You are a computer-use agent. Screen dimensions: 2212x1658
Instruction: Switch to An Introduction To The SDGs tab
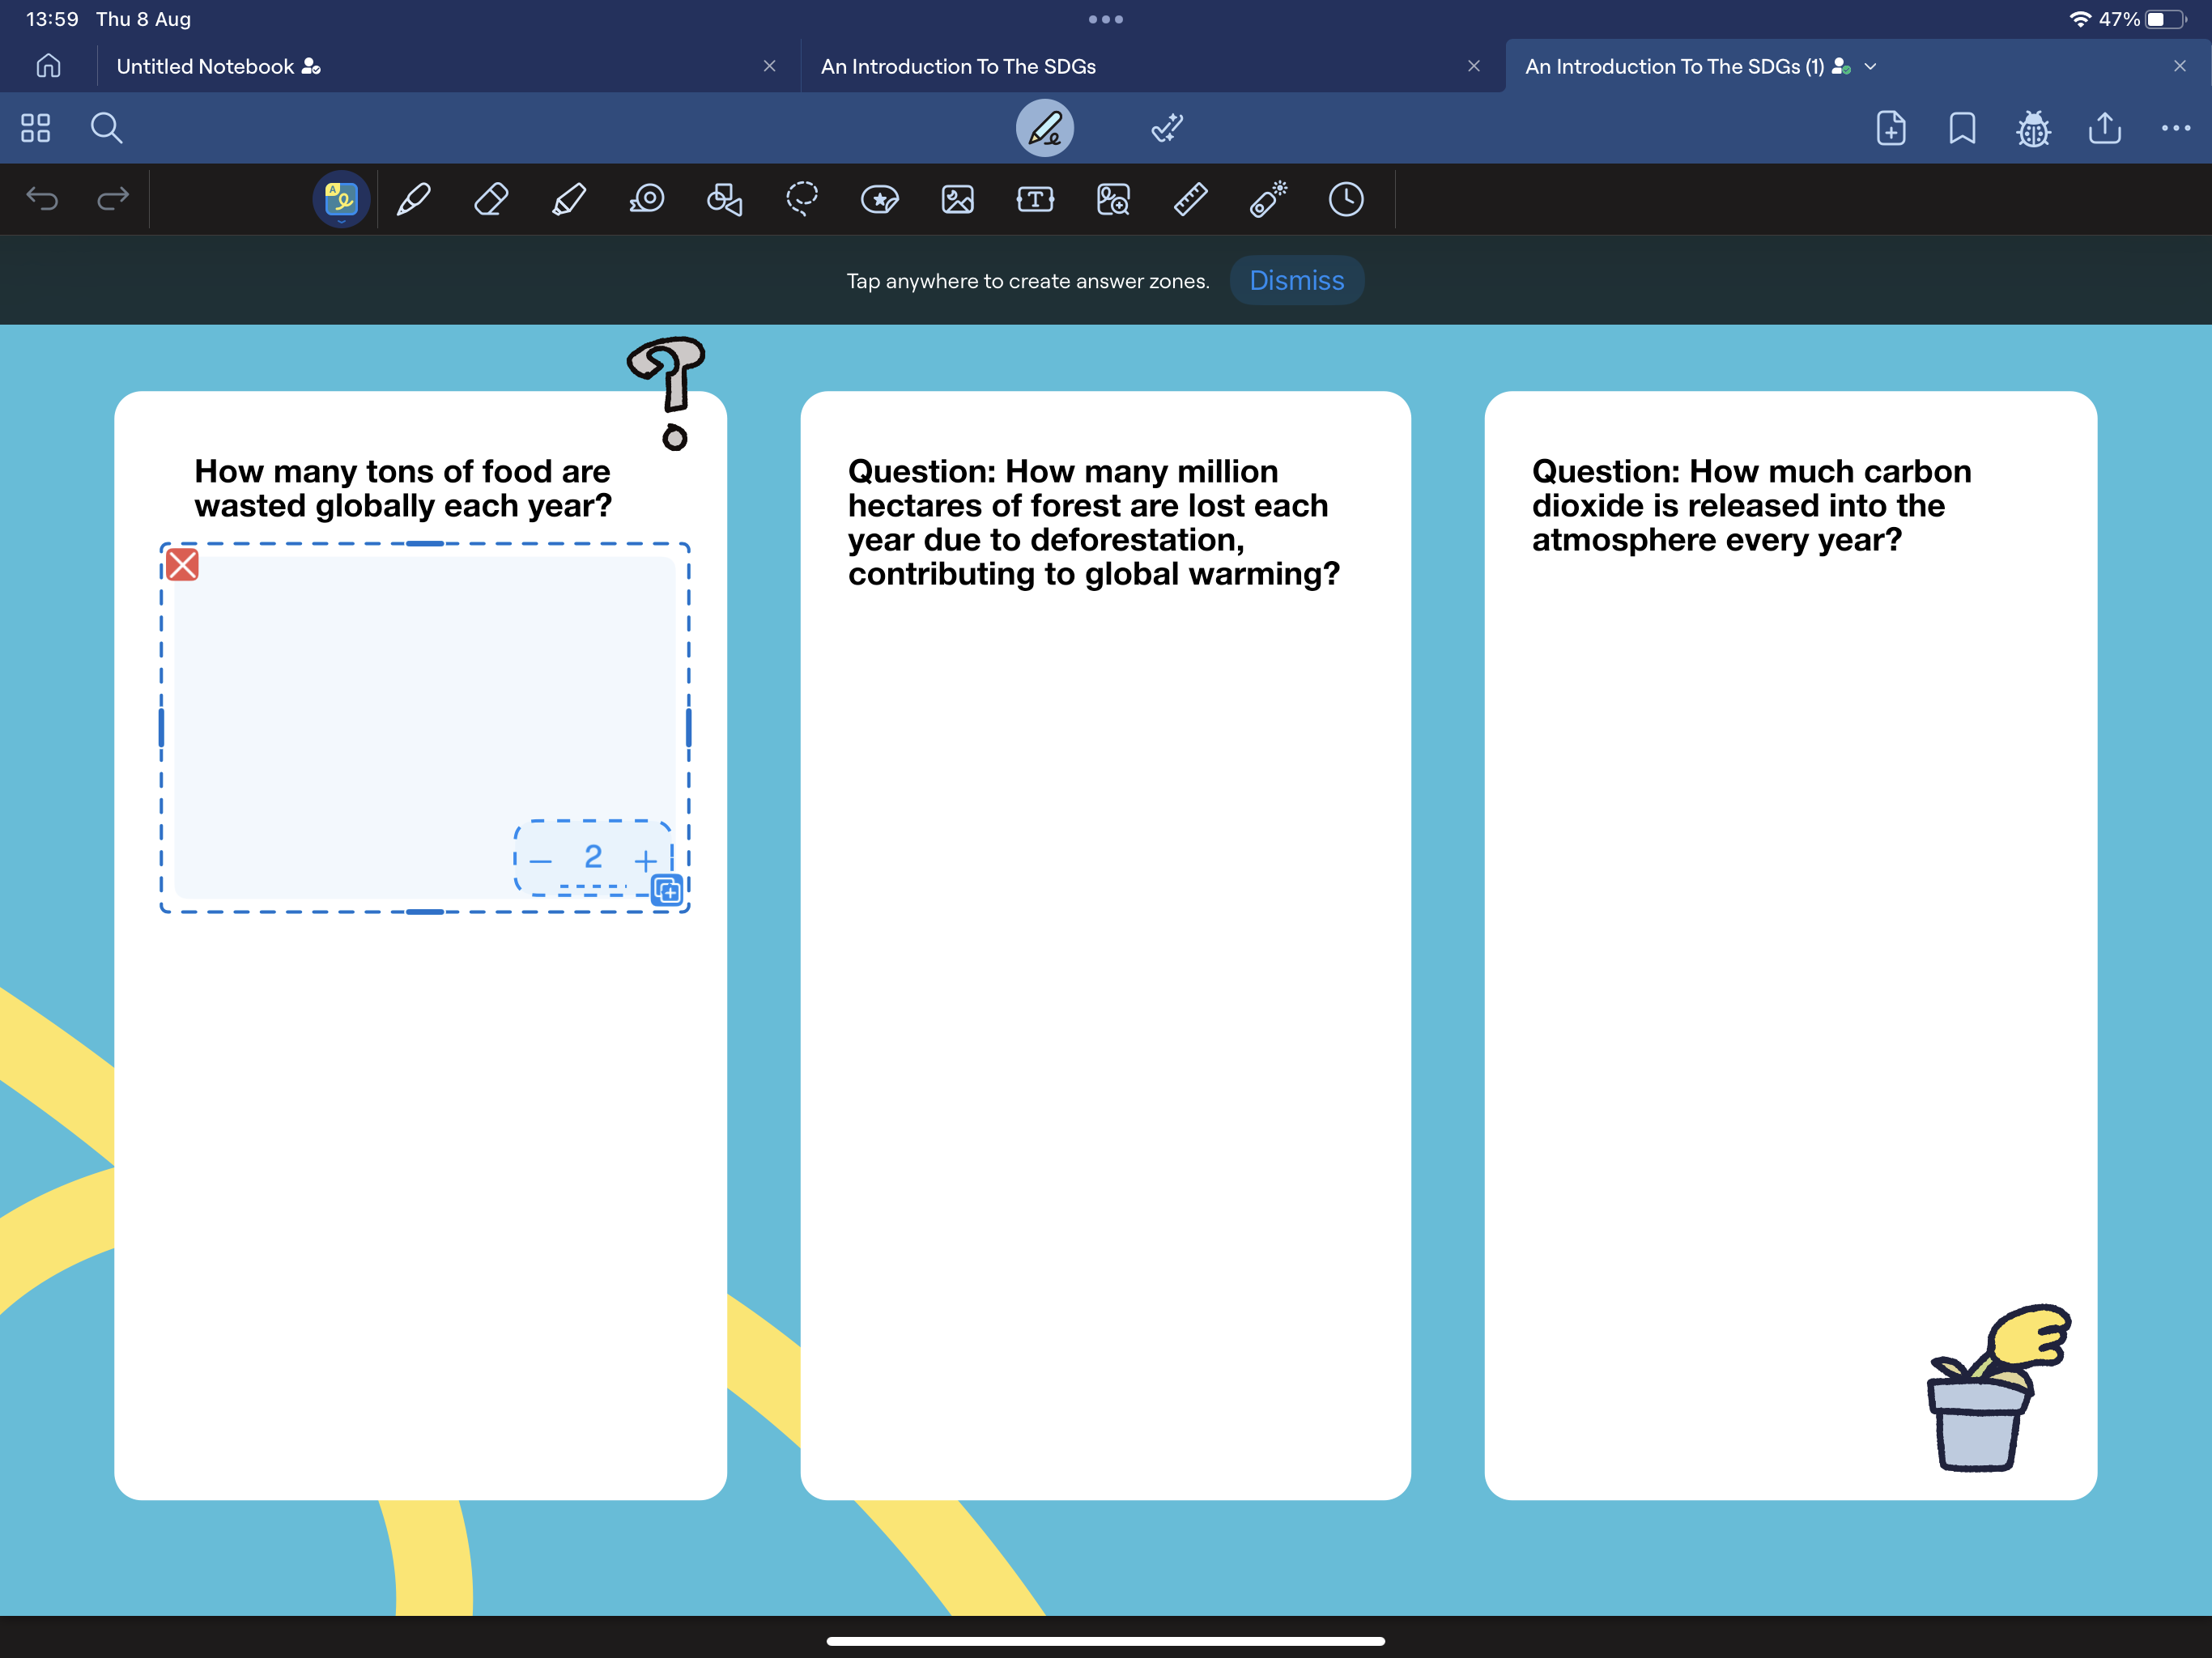(x=958, y=67)
